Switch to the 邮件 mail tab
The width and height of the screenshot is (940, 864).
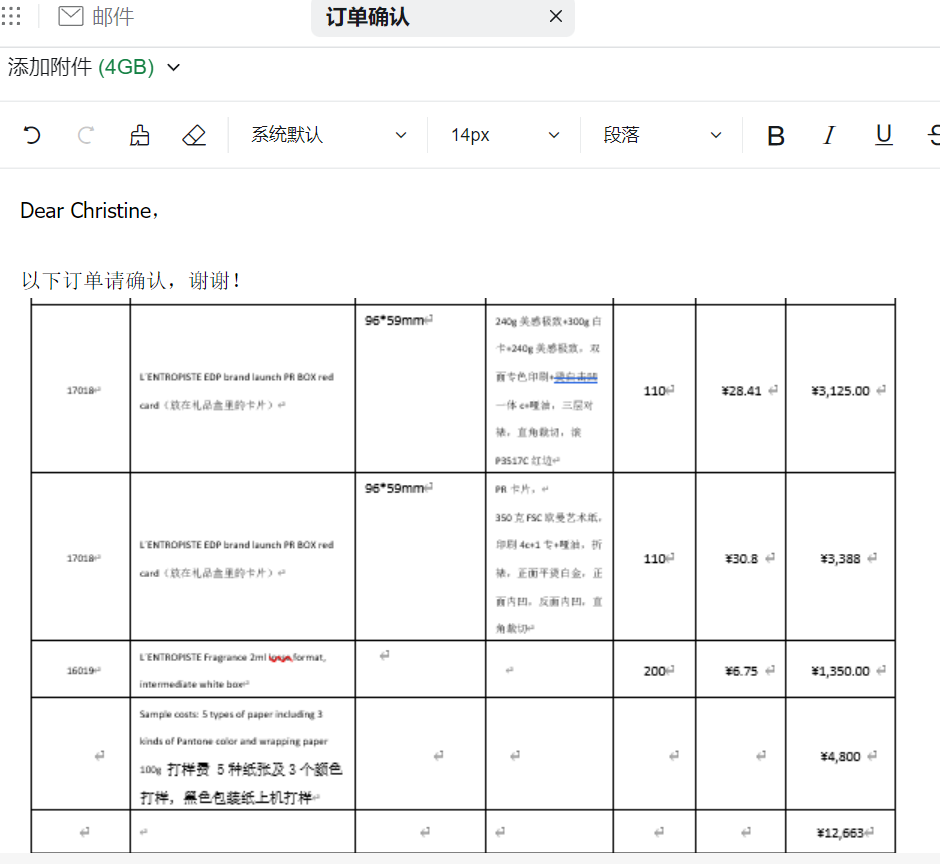97,16
